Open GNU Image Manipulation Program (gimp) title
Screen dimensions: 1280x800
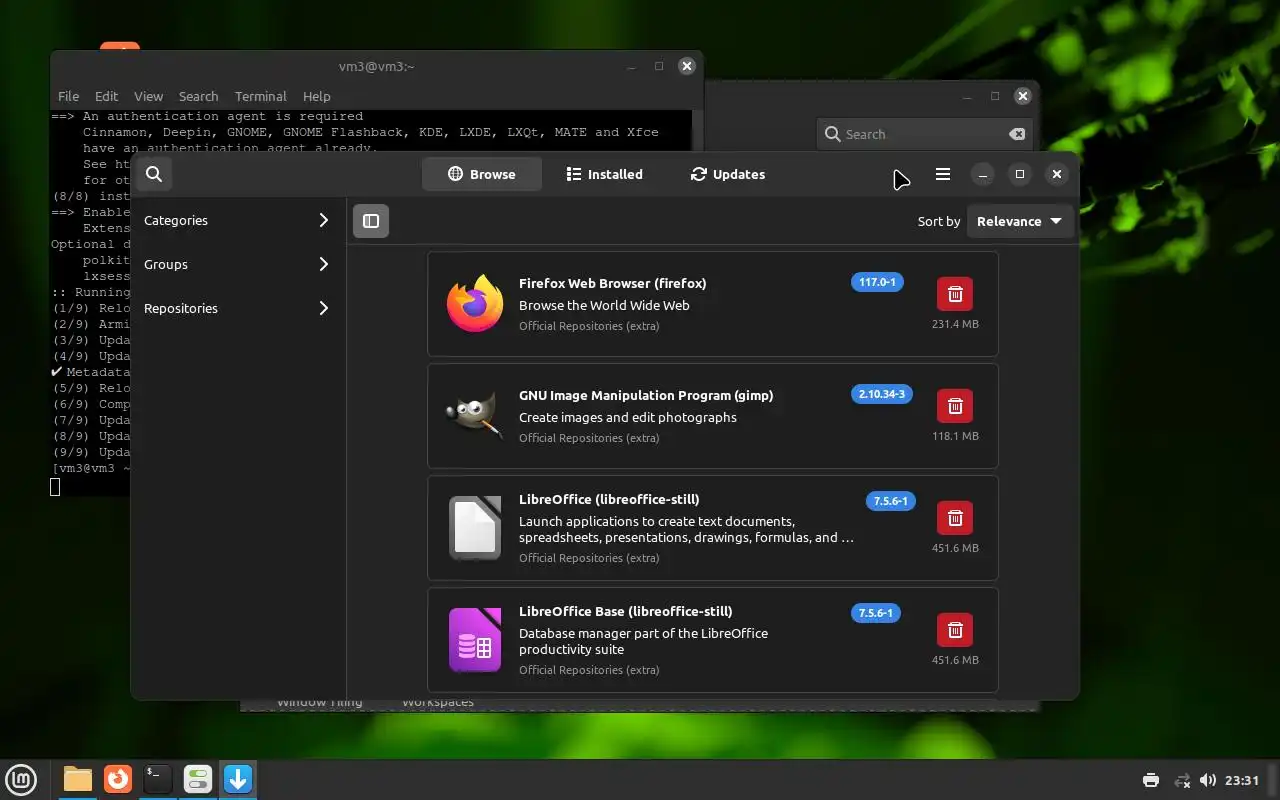pos(646,395)
